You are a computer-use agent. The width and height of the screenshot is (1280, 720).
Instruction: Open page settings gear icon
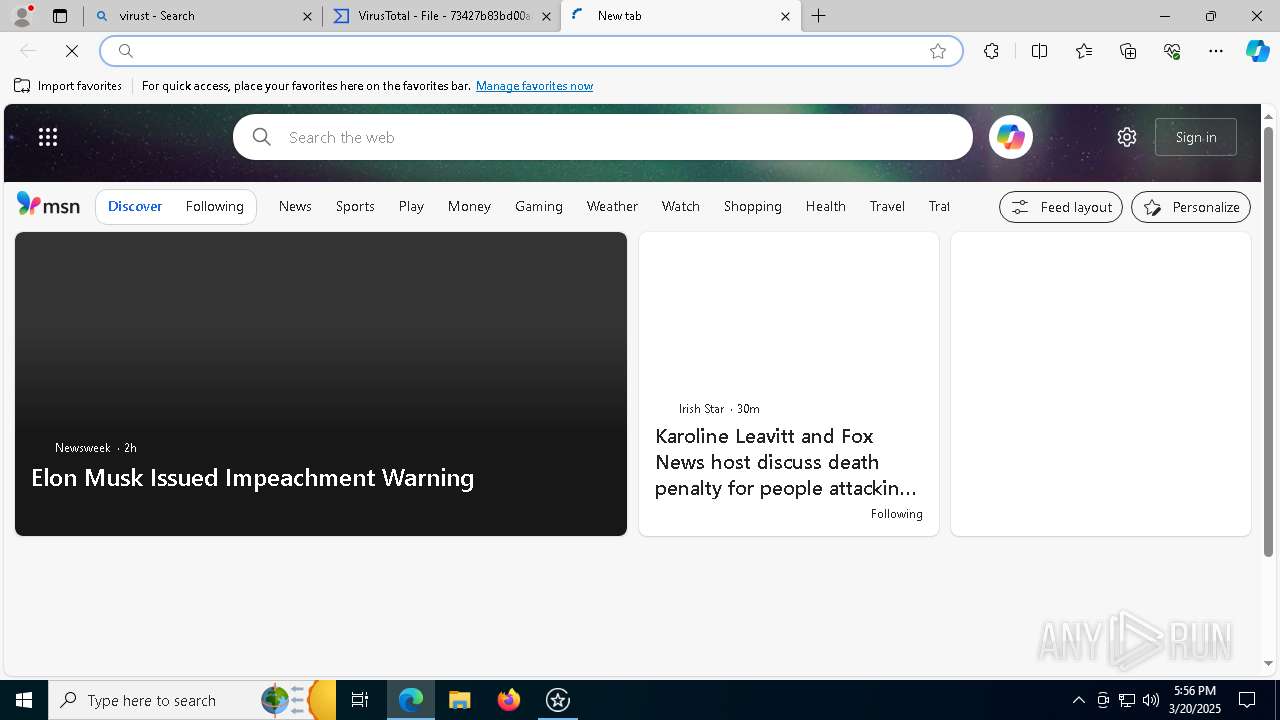point(1127,137)
